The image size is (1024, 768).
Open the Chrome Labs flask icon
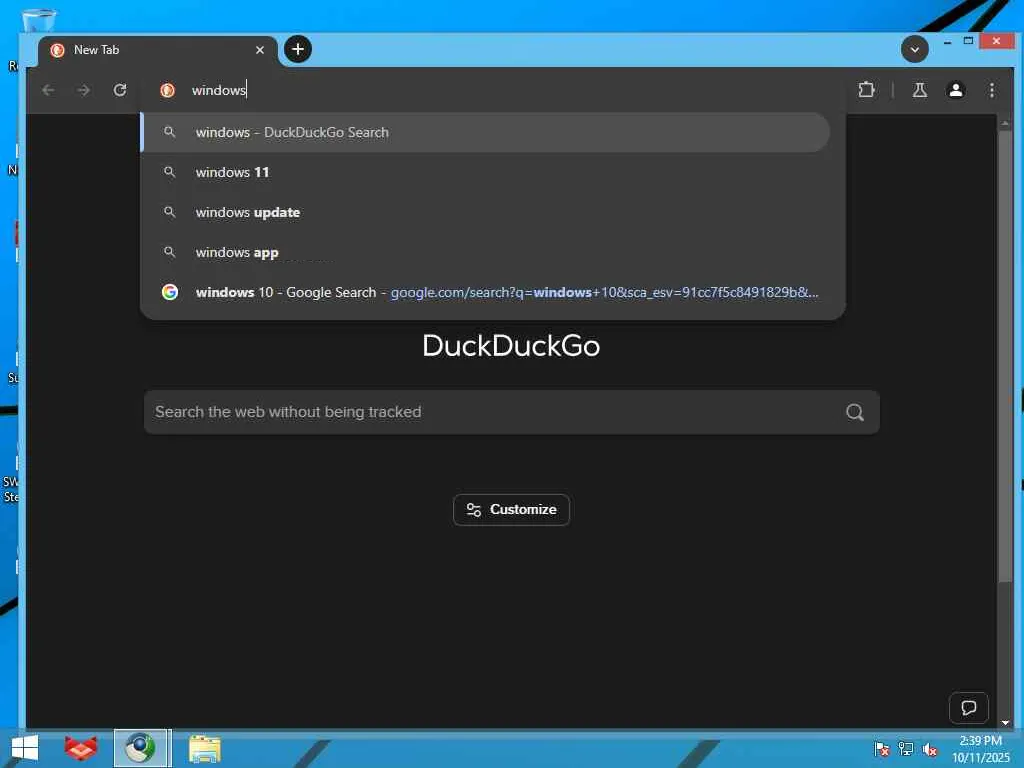(920, 90)
